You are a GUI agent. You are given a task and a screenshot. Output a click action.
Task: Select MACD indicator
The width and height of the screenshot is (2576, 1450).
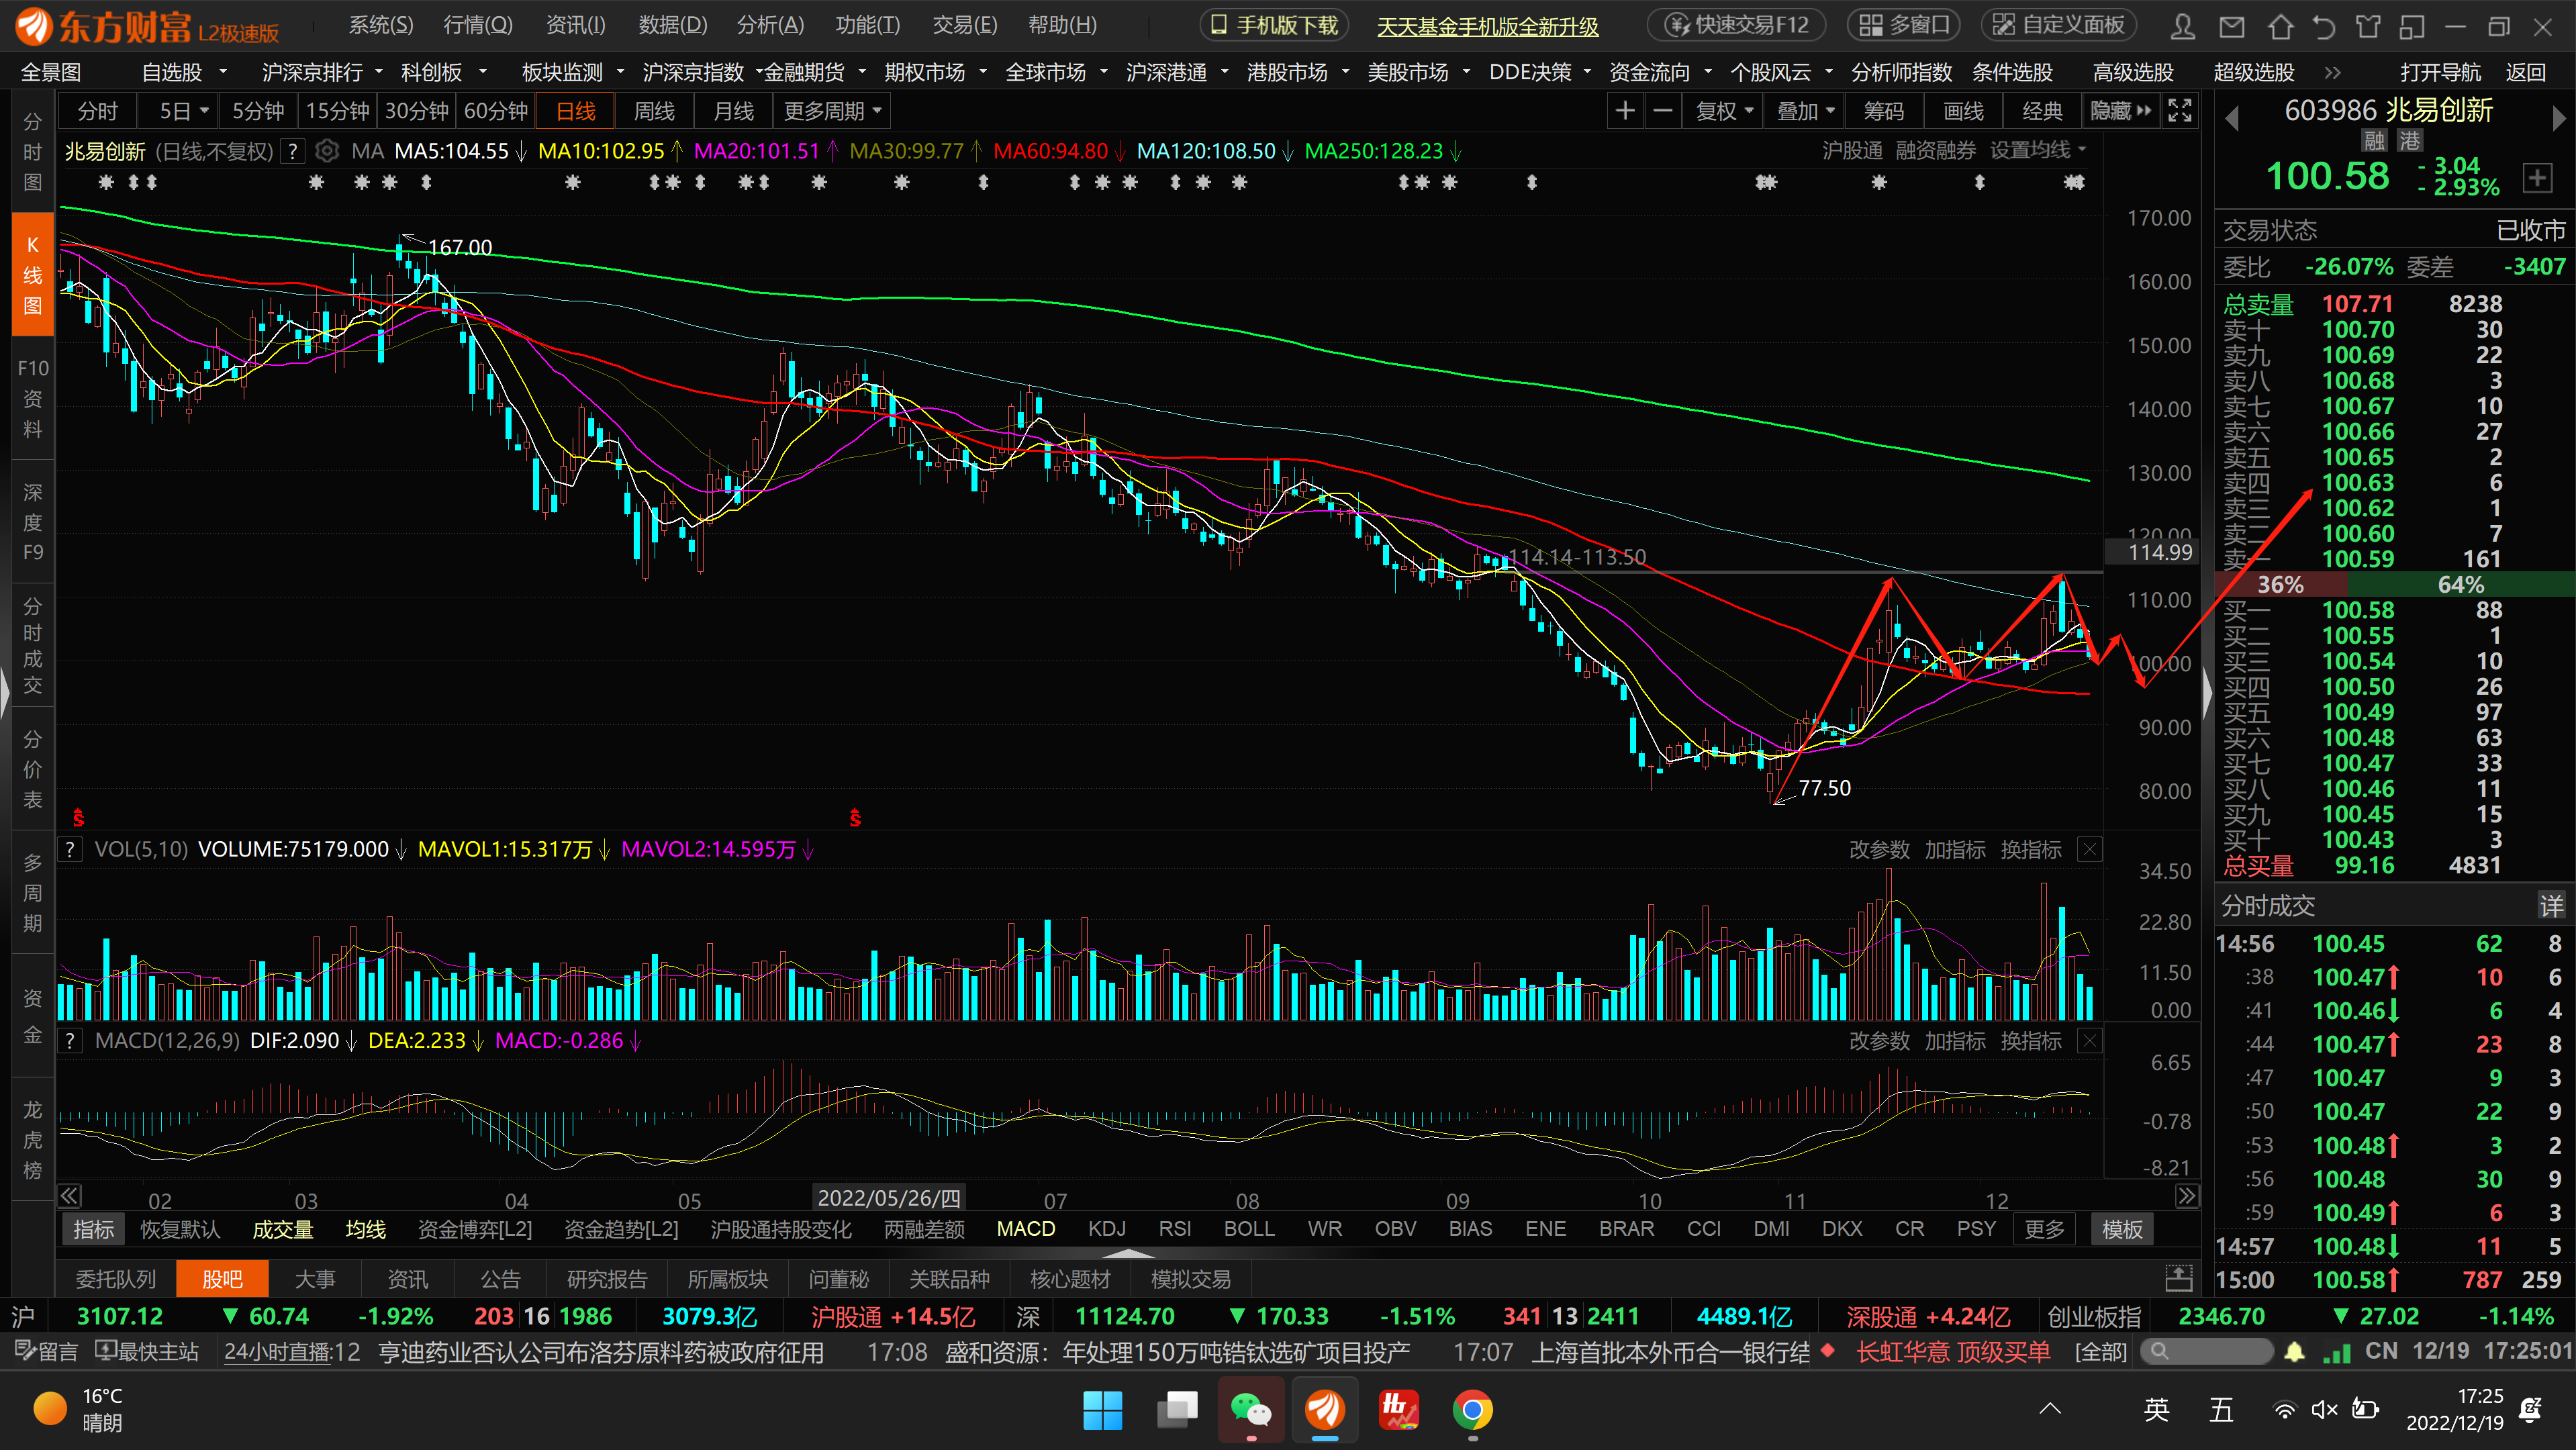coord(1026,1229)
